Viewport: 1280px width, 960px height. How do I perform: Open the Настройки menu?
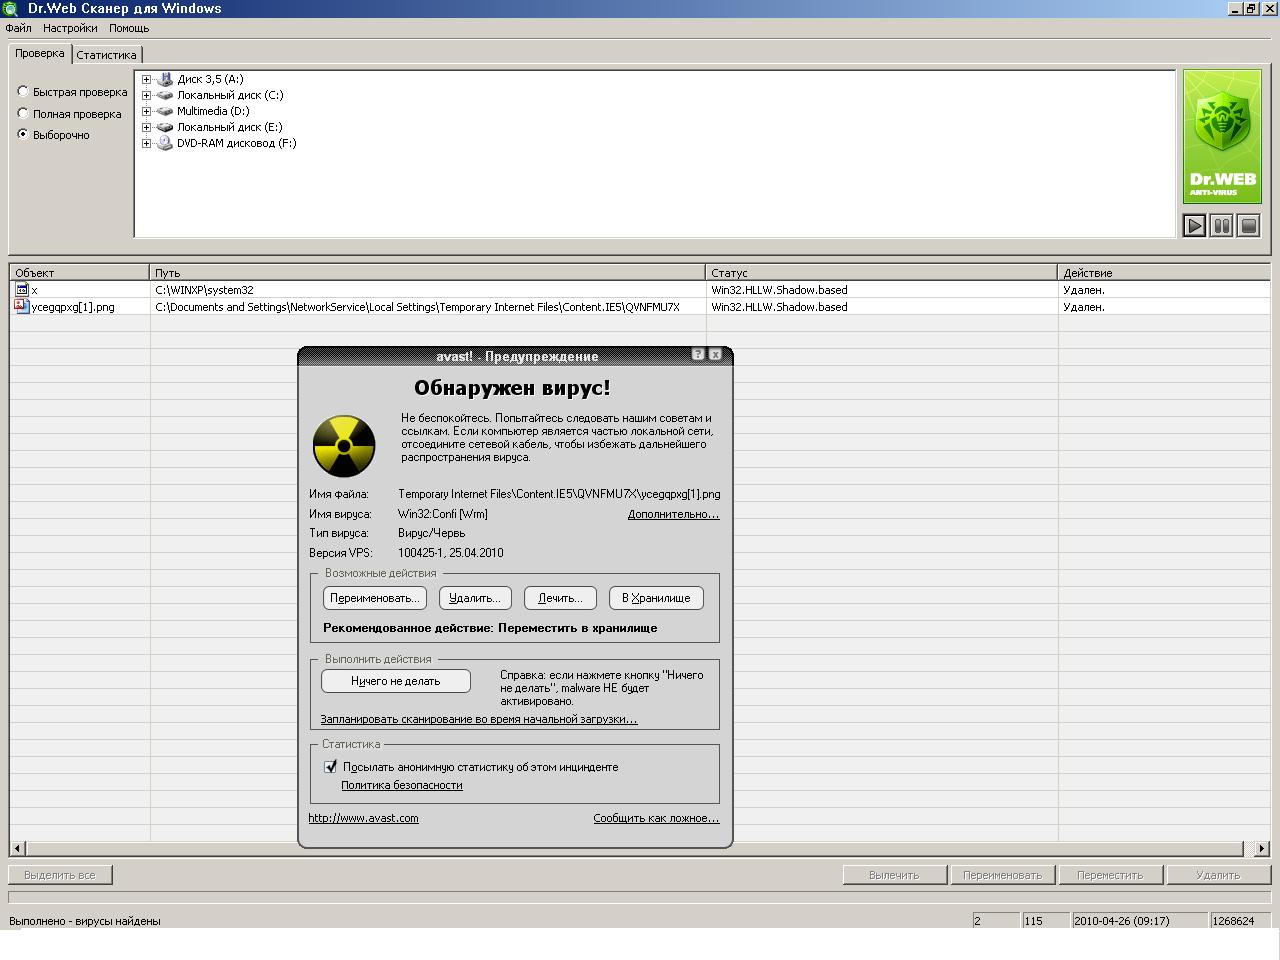[70, 28]
